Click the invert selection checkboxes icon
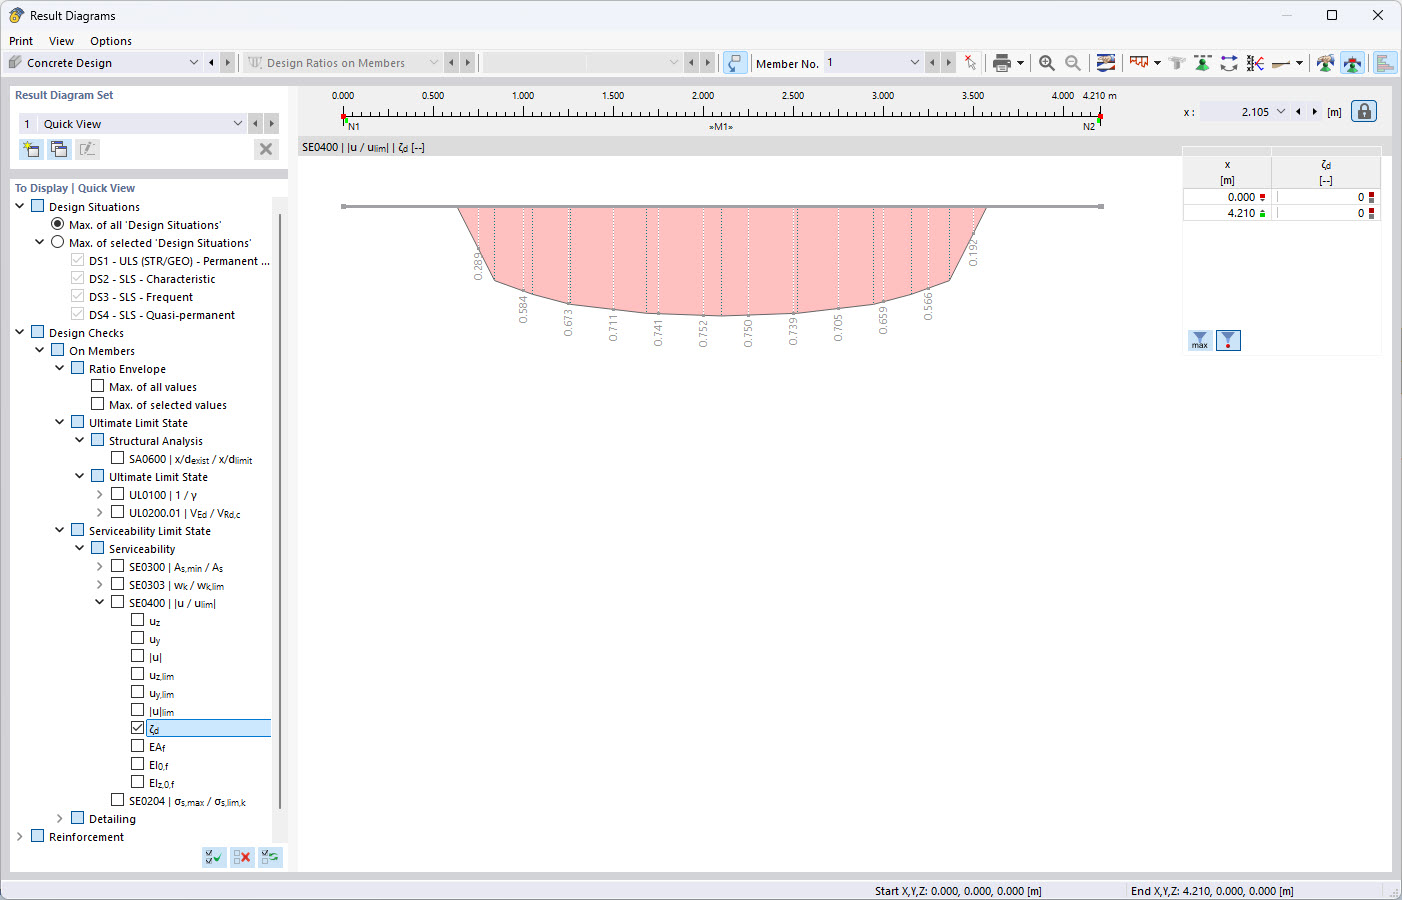The width and height of the screenshot is (1402, 900). pos(269,857)
